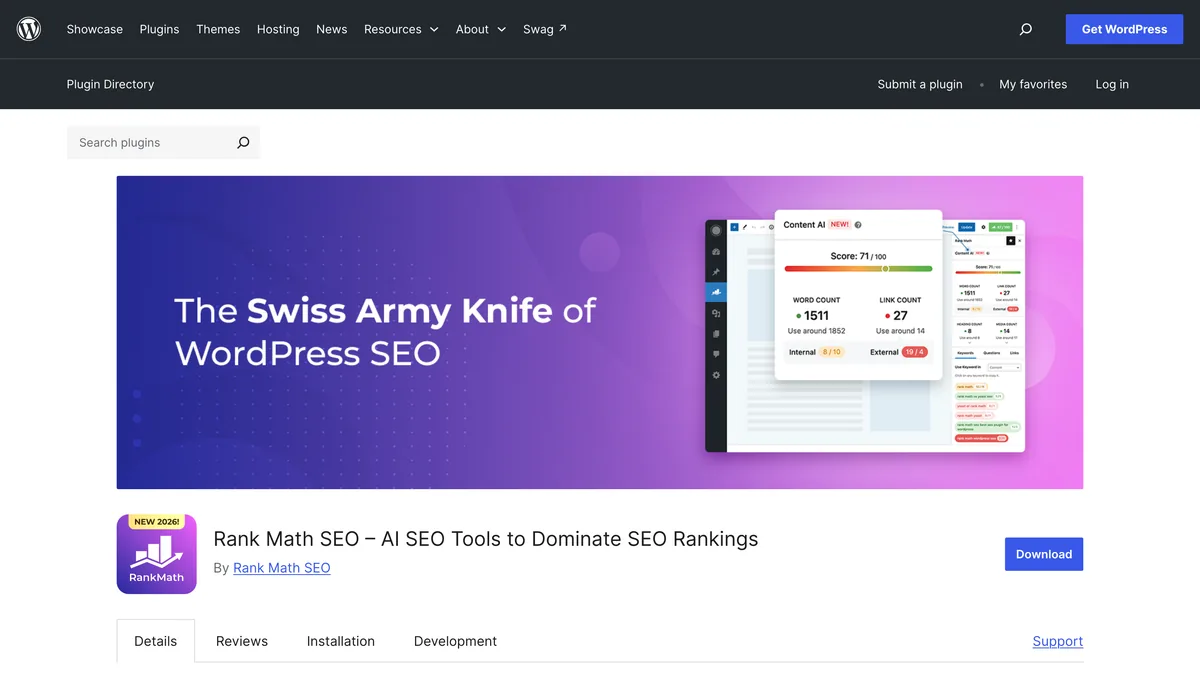Open the Hosting menu item
The width and height of the screenshot is (1200, 675).
[x=278, y=29]
